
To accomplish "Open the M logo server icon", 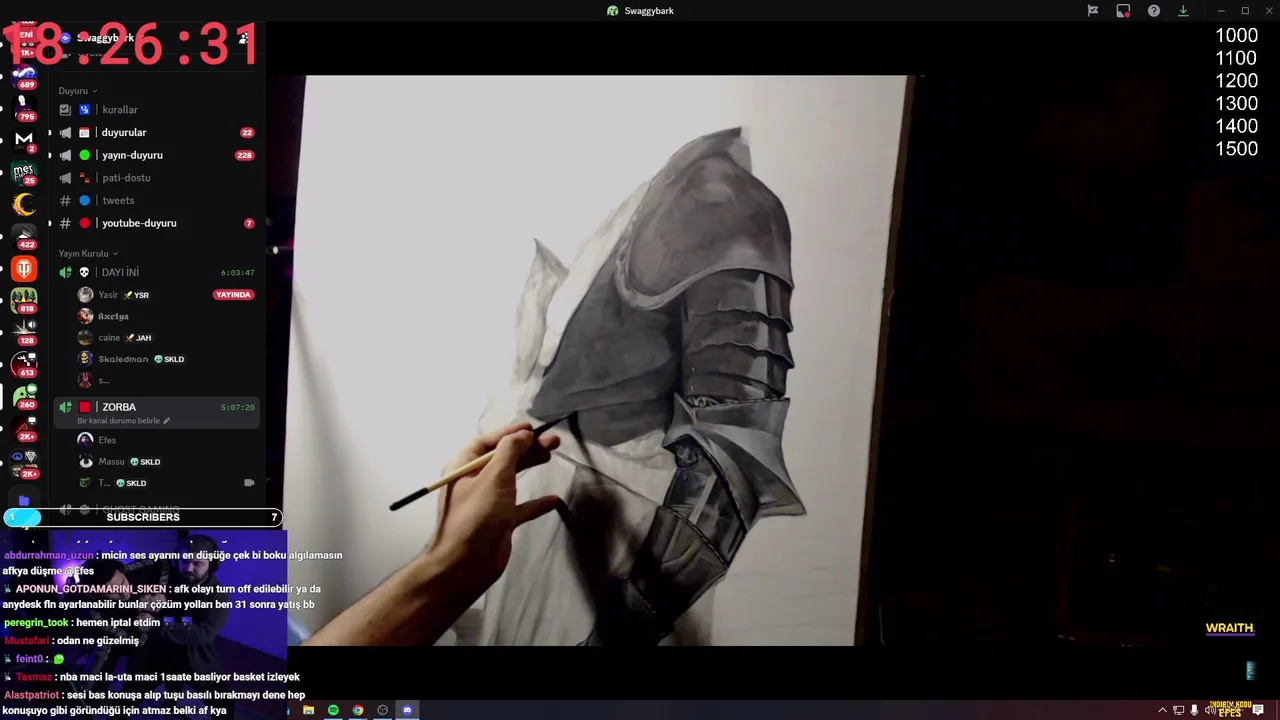I will tap(24, 139).
